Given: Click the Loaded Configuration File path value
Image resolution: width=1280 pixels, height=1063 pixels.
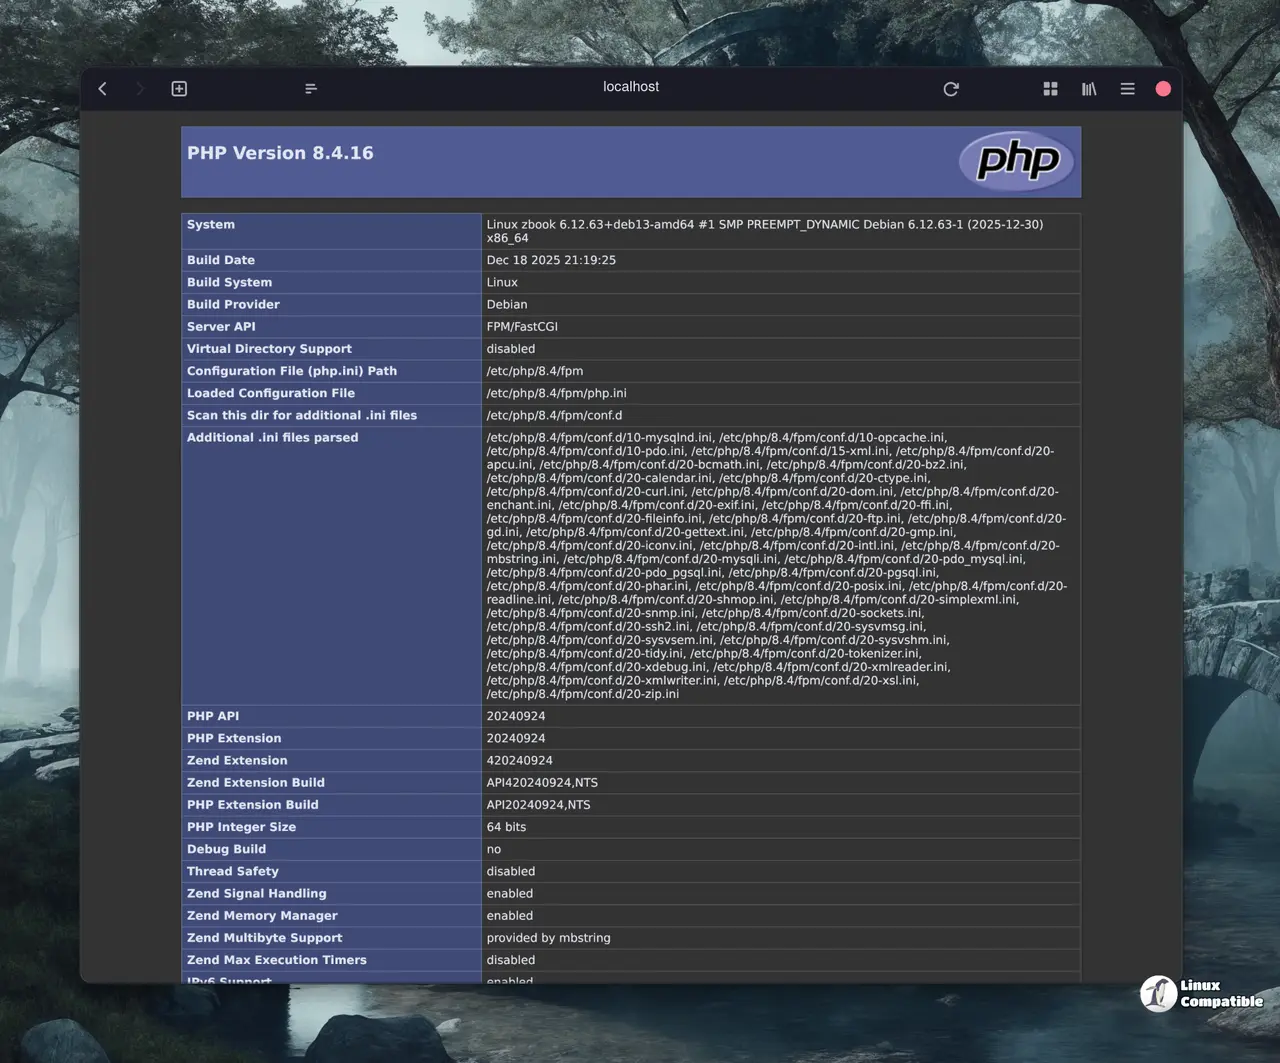Looking at the screenshot, I should [x=556, y=393].
